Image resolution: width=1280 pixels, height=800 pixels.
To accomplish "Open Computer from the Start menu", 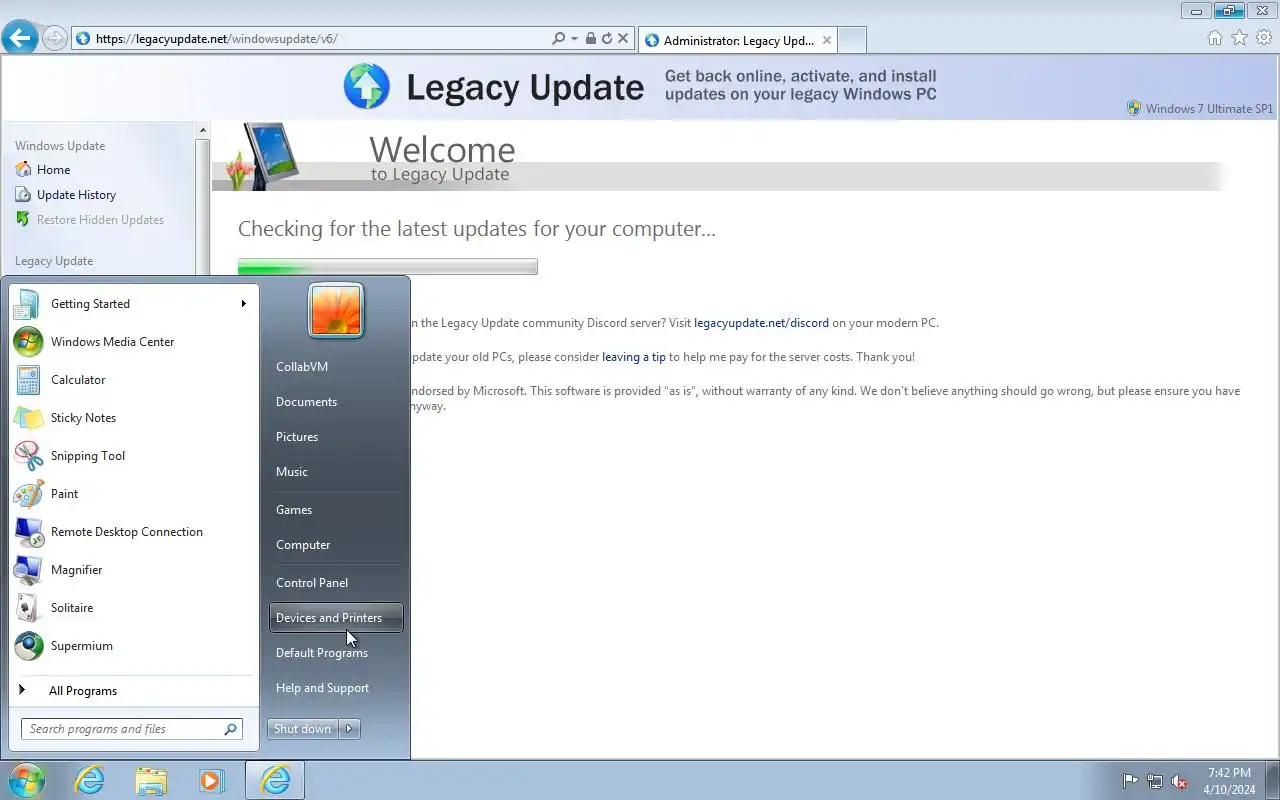I will point(335,545).
